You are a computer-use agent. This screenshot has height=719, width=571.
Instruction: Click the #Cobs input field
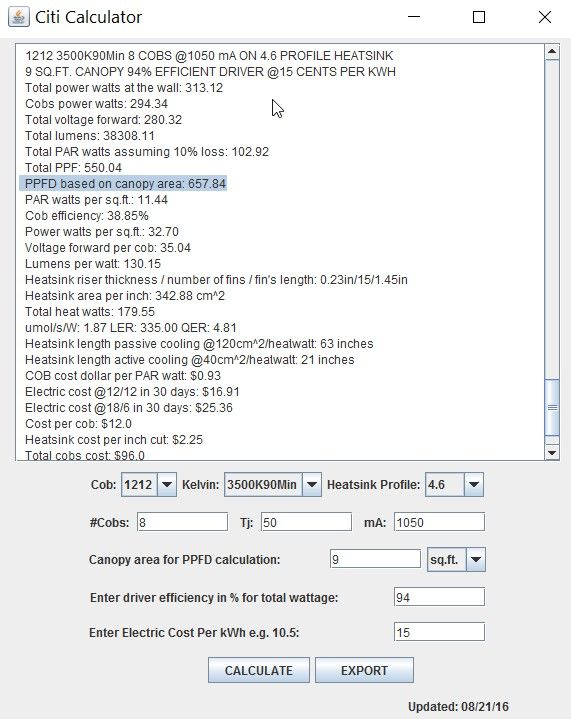point(182,522)
